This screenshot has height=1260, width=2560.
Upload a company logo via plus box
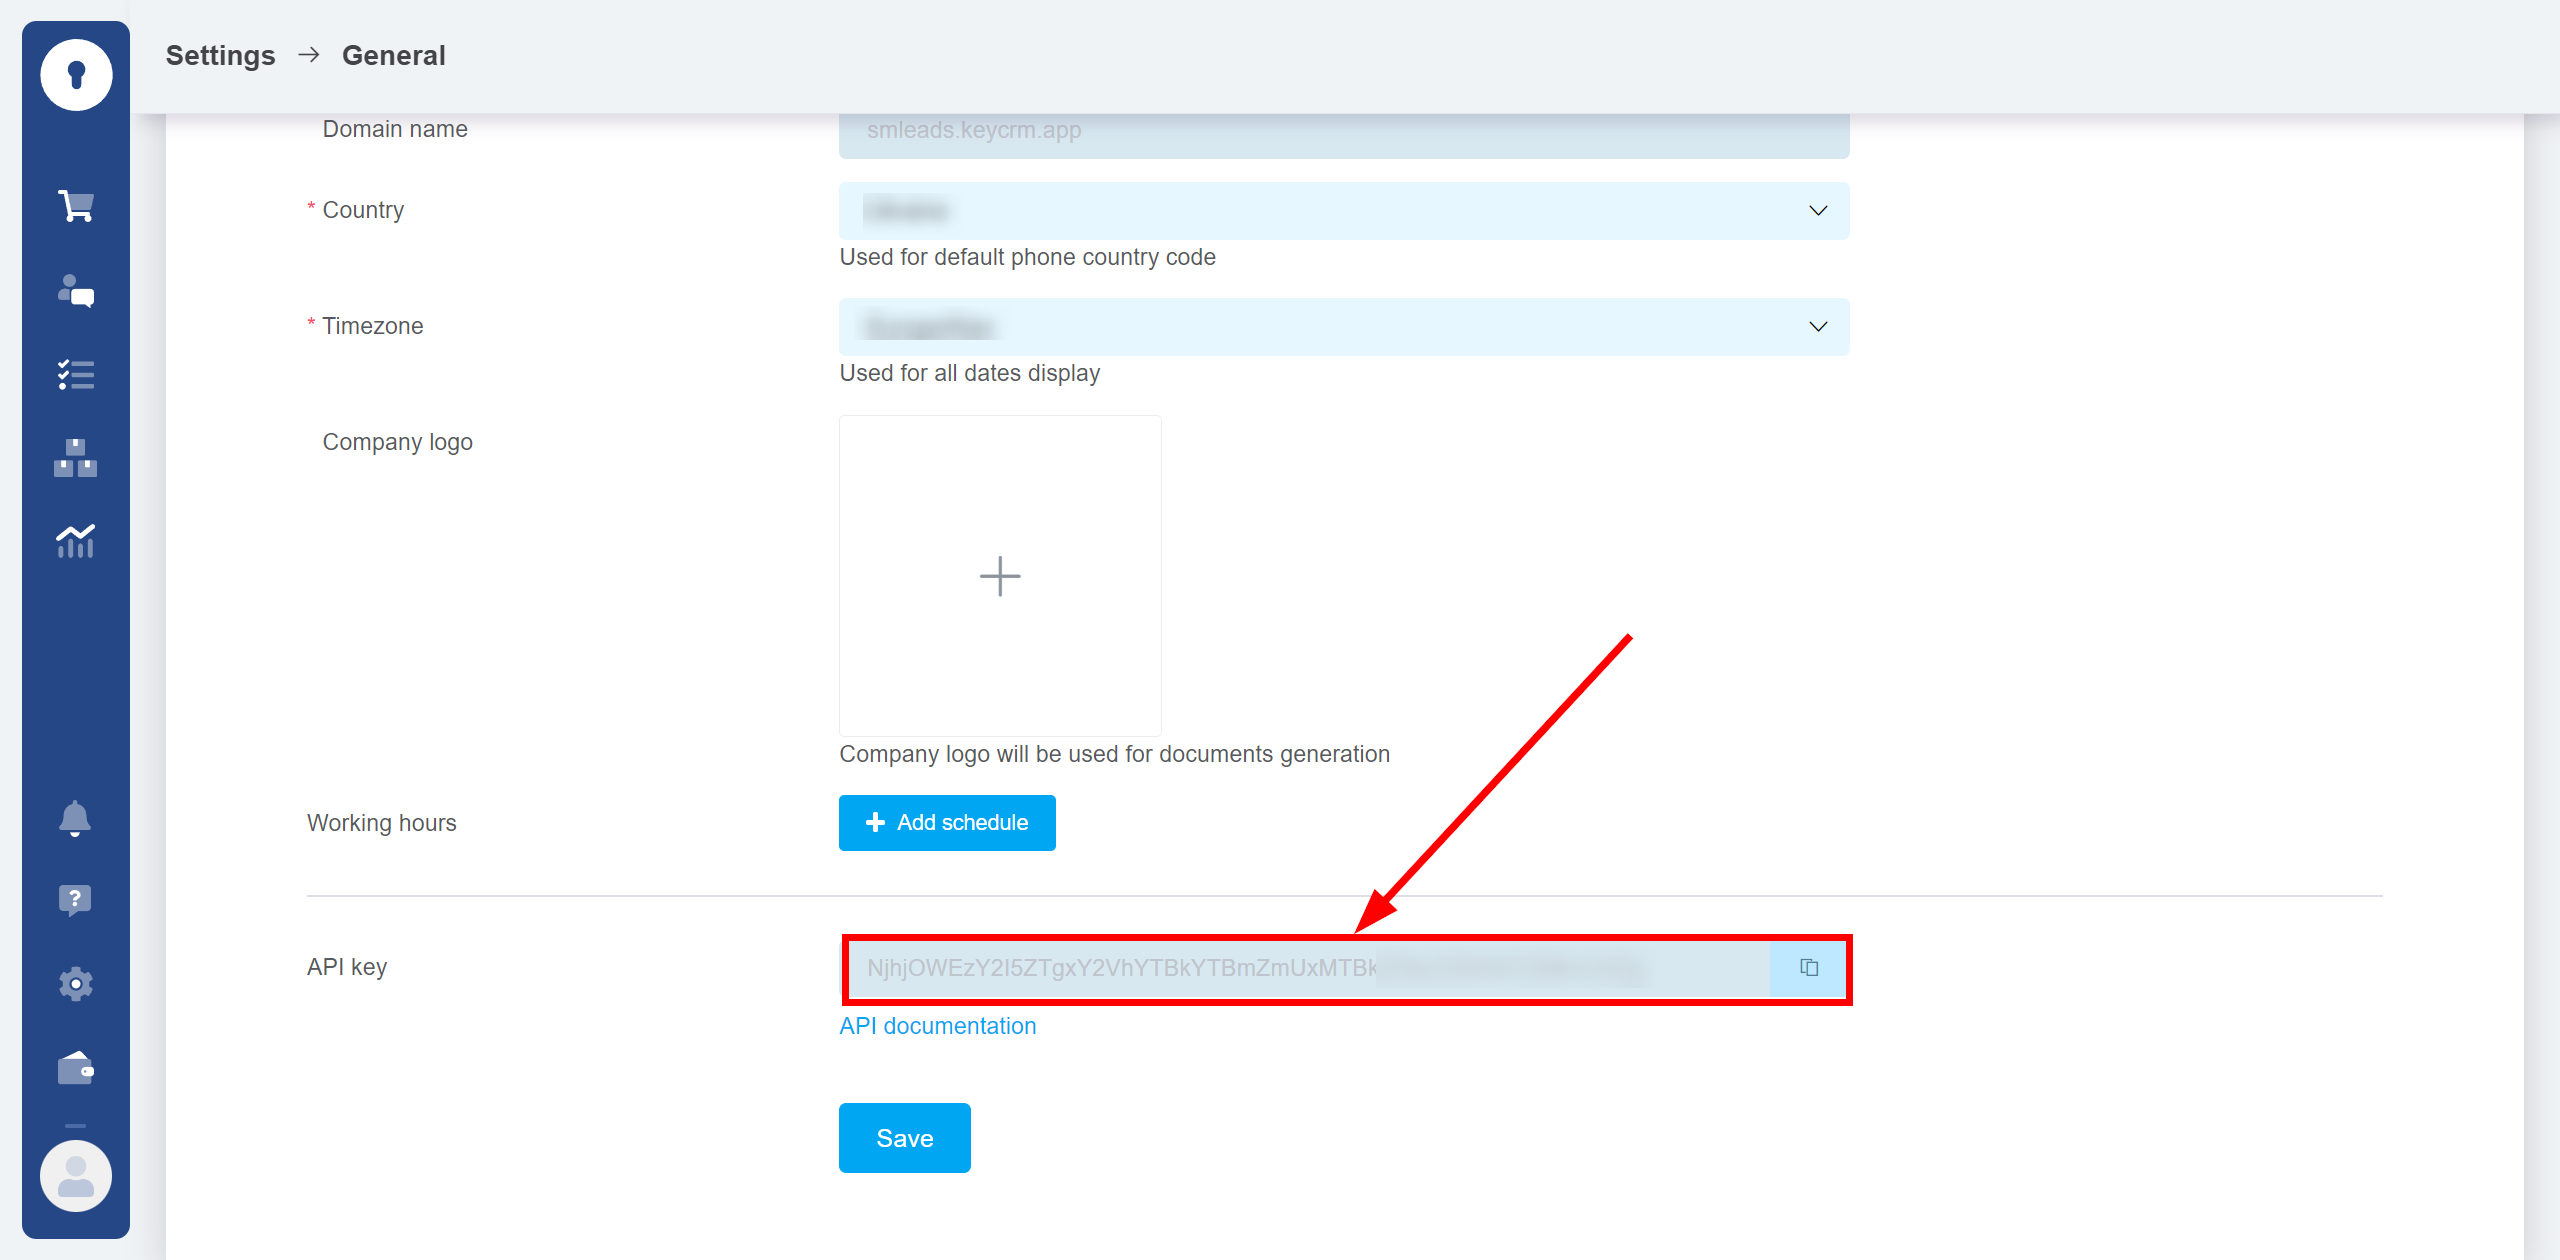1000,576
